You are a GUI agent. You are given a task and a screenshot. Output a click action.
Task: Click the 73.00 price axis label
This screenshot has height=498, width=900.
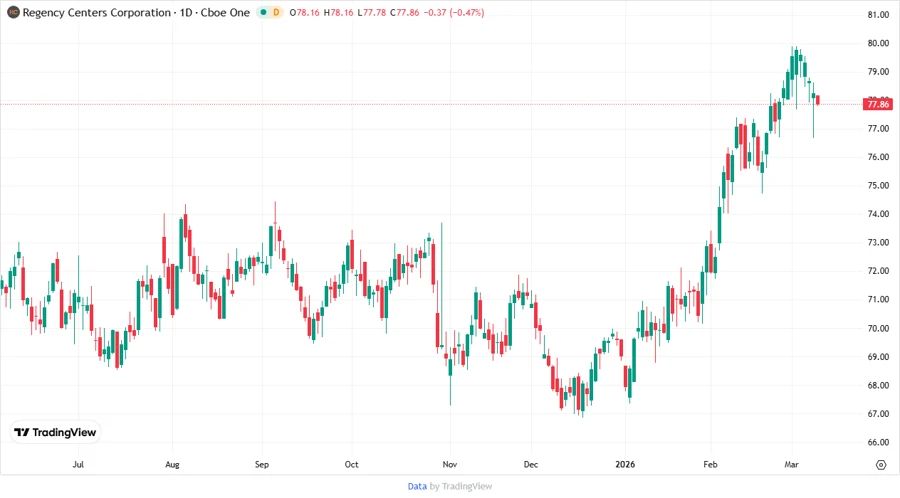tap(878, 243)
